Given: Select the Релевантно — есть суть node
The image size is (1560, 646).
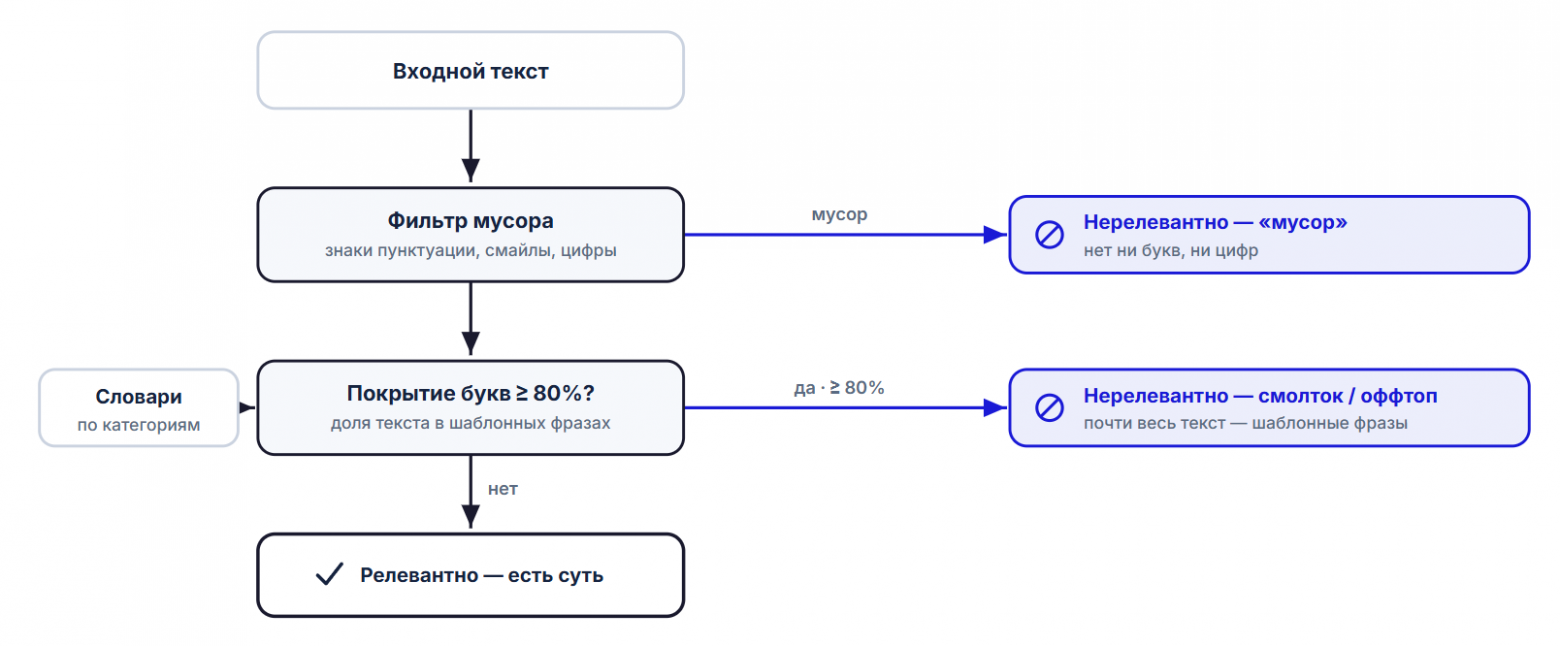Looking at the screenshot, I should tap(470, 575).
